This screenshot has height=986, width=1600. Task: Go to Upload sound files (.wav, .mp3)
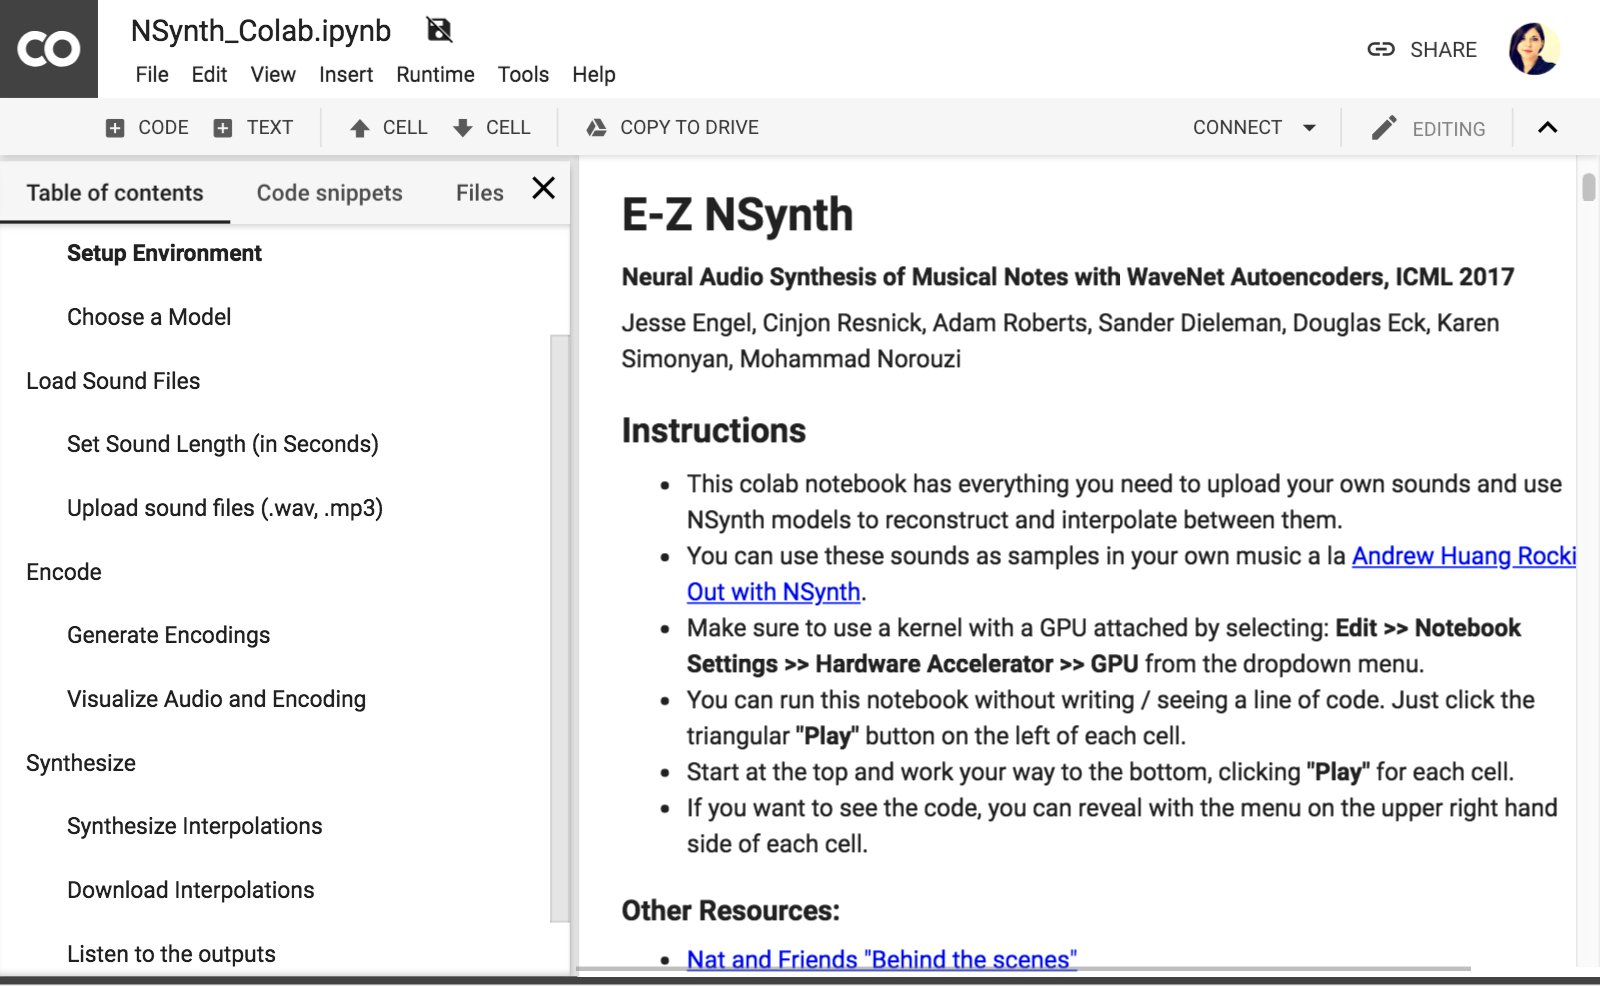coord(225,508)
